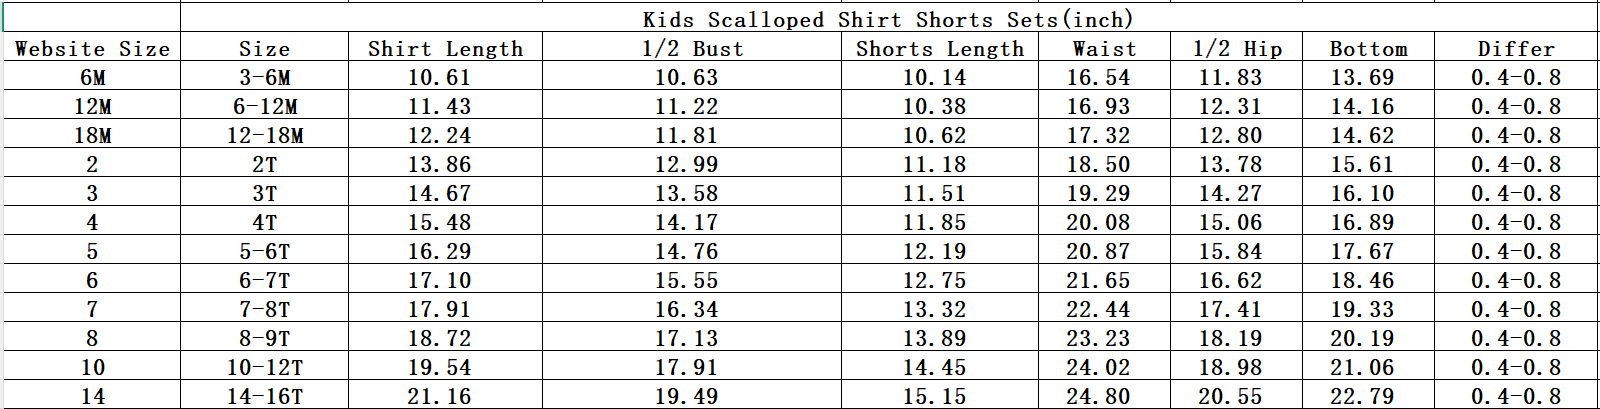Select the 'Differ' header cell
Screen dimensions: 1600x409
click(1516, 48)
